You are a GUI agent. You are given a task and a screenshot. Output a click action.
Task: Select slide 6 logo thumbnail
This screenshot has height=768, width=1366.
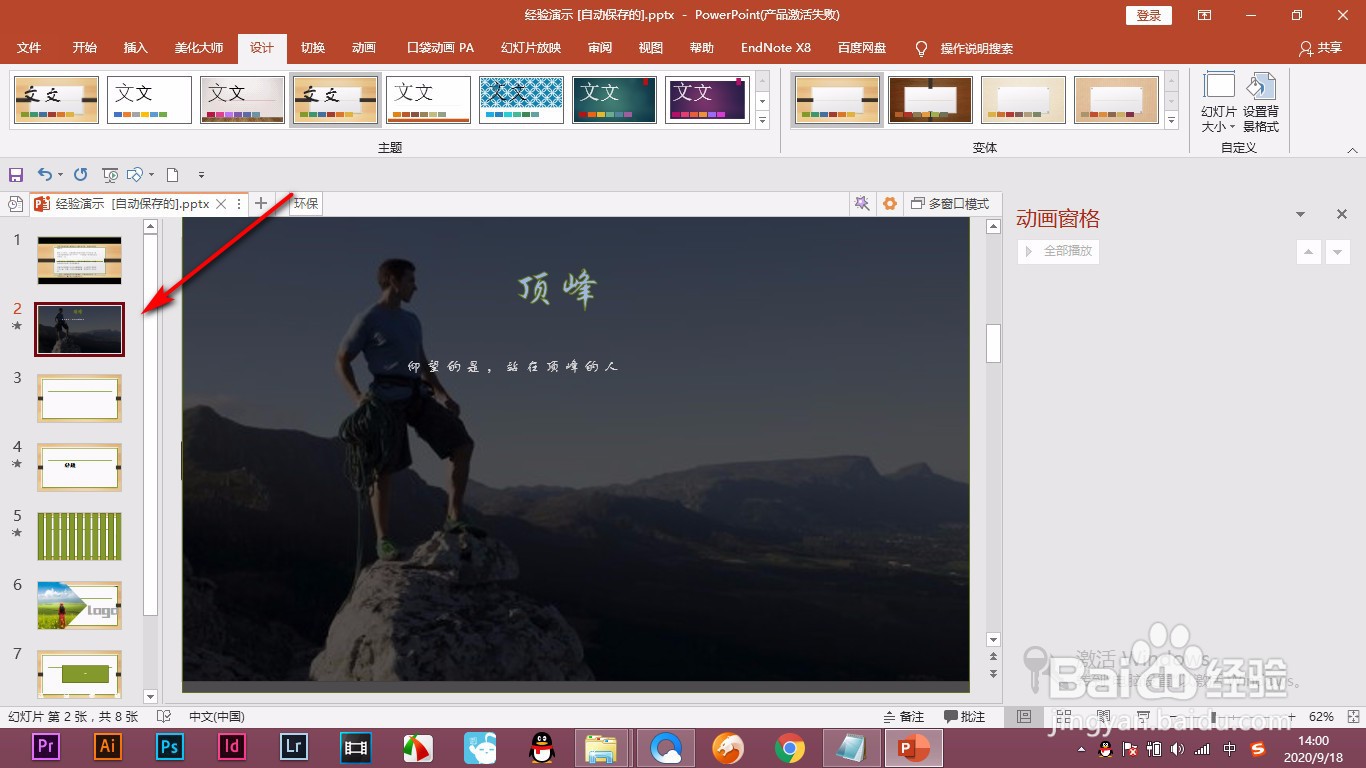[x=79, y=606]
